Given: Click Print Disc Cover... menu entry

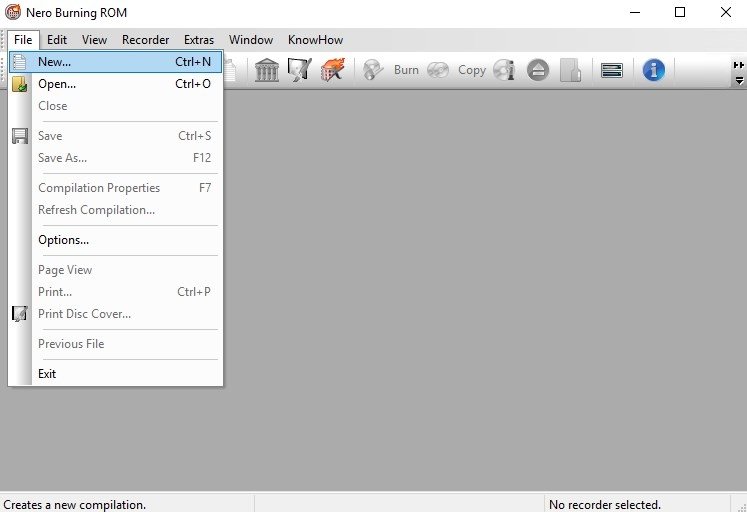Looking at the screenshot, I should point(115,314).
